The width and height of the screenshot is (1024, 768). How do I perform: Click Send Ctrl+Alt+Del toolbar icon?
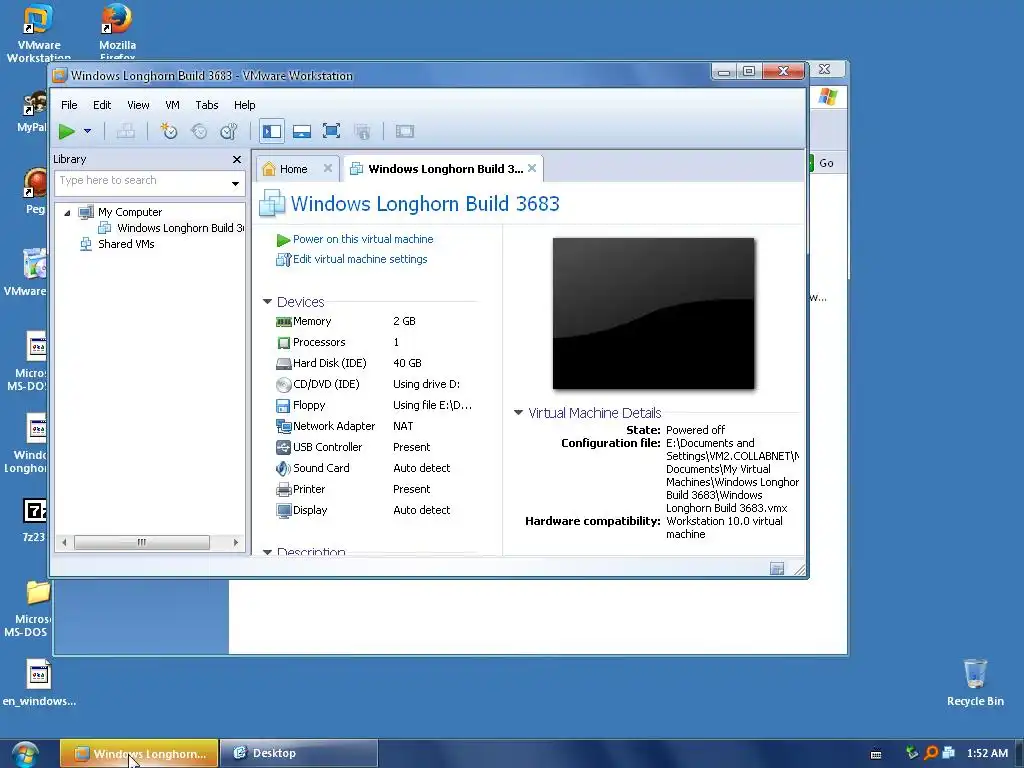tap(125, 131)
